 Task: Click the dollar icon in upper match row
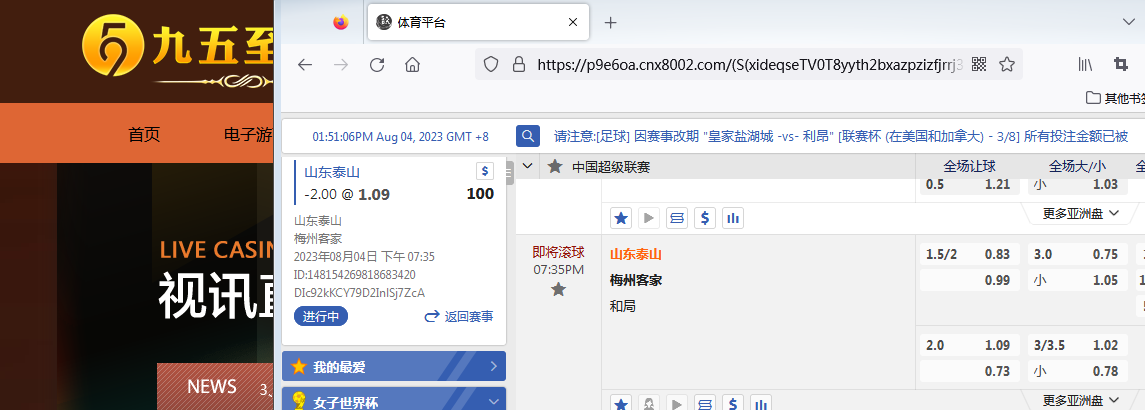(705, 217)
